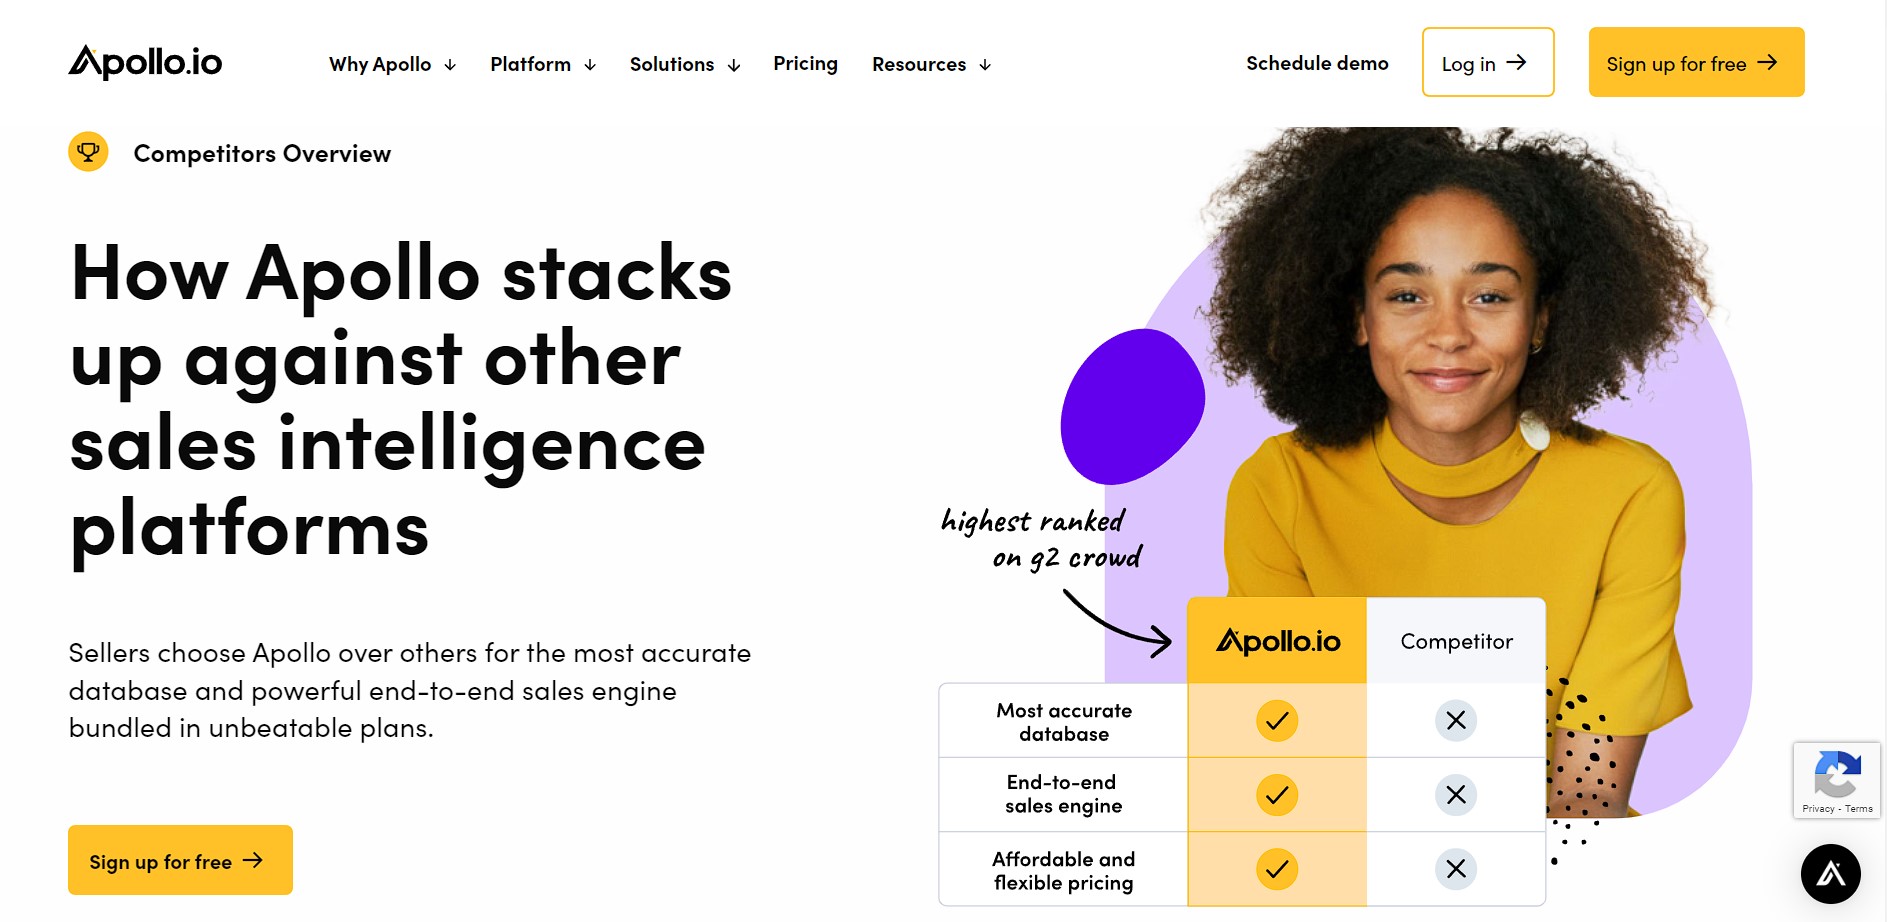Open the Platform dropdown menu
Screen dimensions: 1887x922
pyautogui.click(x=543, y=64)
